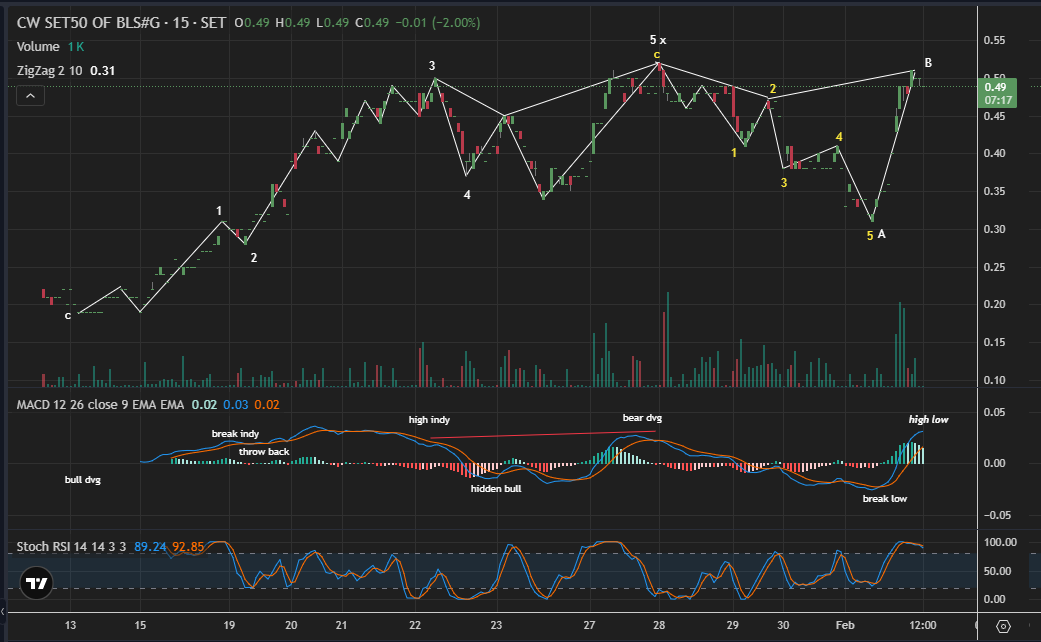Click the 'throw back' annotation text
The width and height of the screenshot is (1041, 642).
(x=264, y=451)
